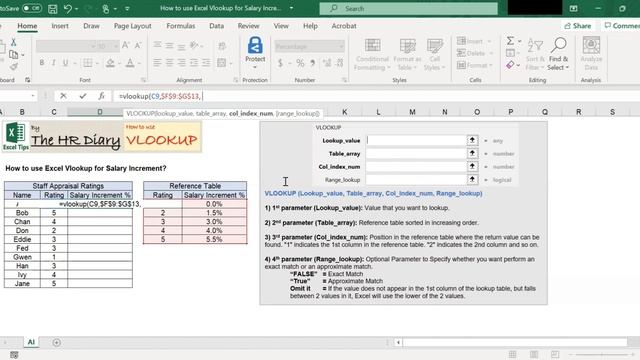Switch to the Data tab
This screenshot has width=640, height=360.
[216, 26]
